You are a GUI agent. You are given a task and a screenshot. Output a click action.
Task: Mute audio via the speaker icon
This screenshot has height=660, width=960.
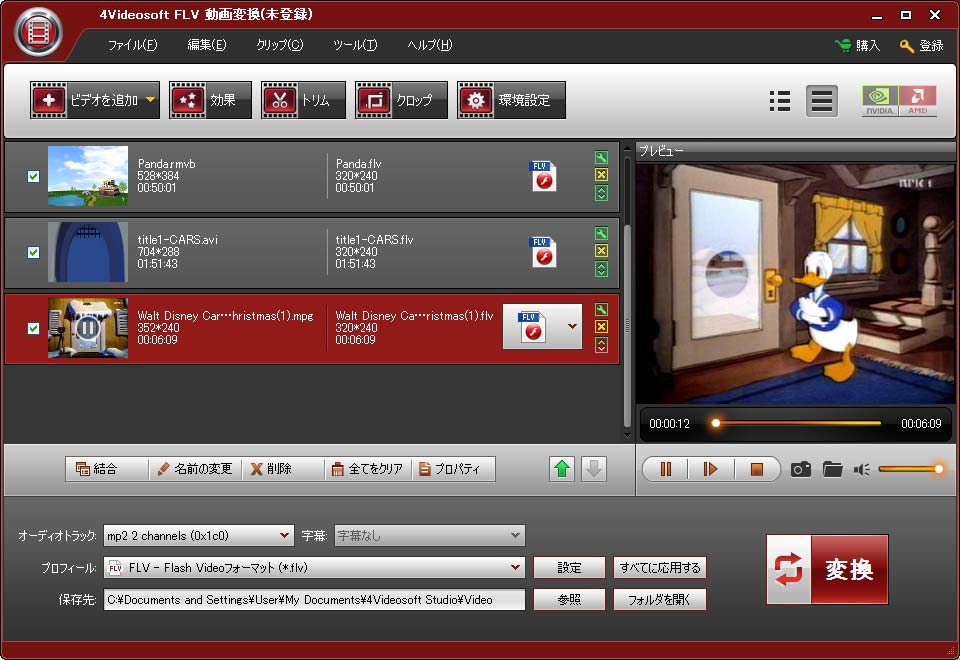pyautogui.click(x=861, y=469)
